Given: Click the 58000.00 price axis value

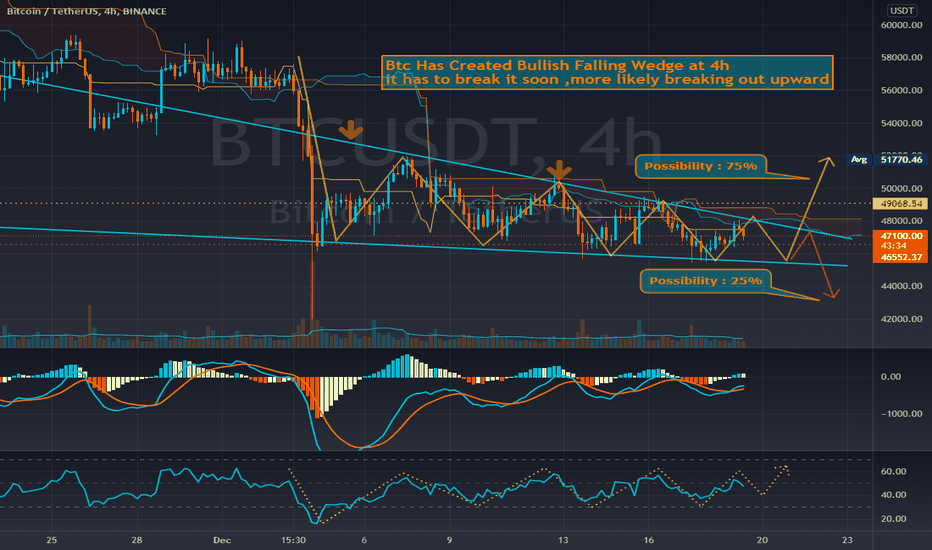Looking at the screenshot, I should pos(901,58).
